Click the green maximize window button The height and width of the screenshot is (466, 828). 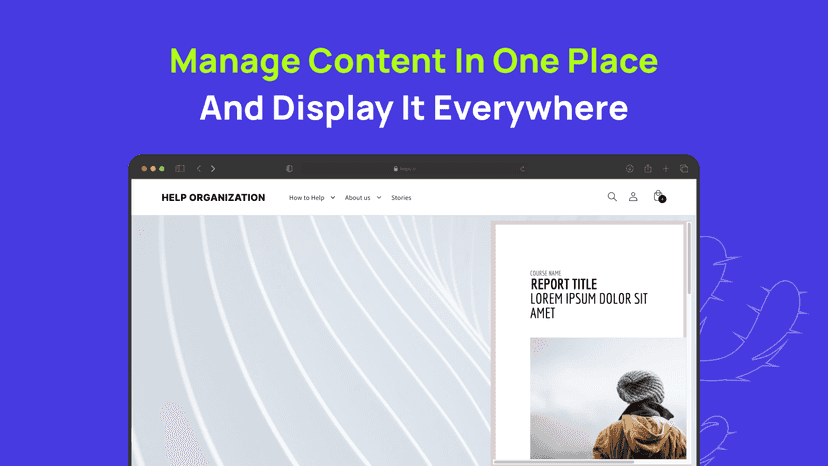[162, 169]
